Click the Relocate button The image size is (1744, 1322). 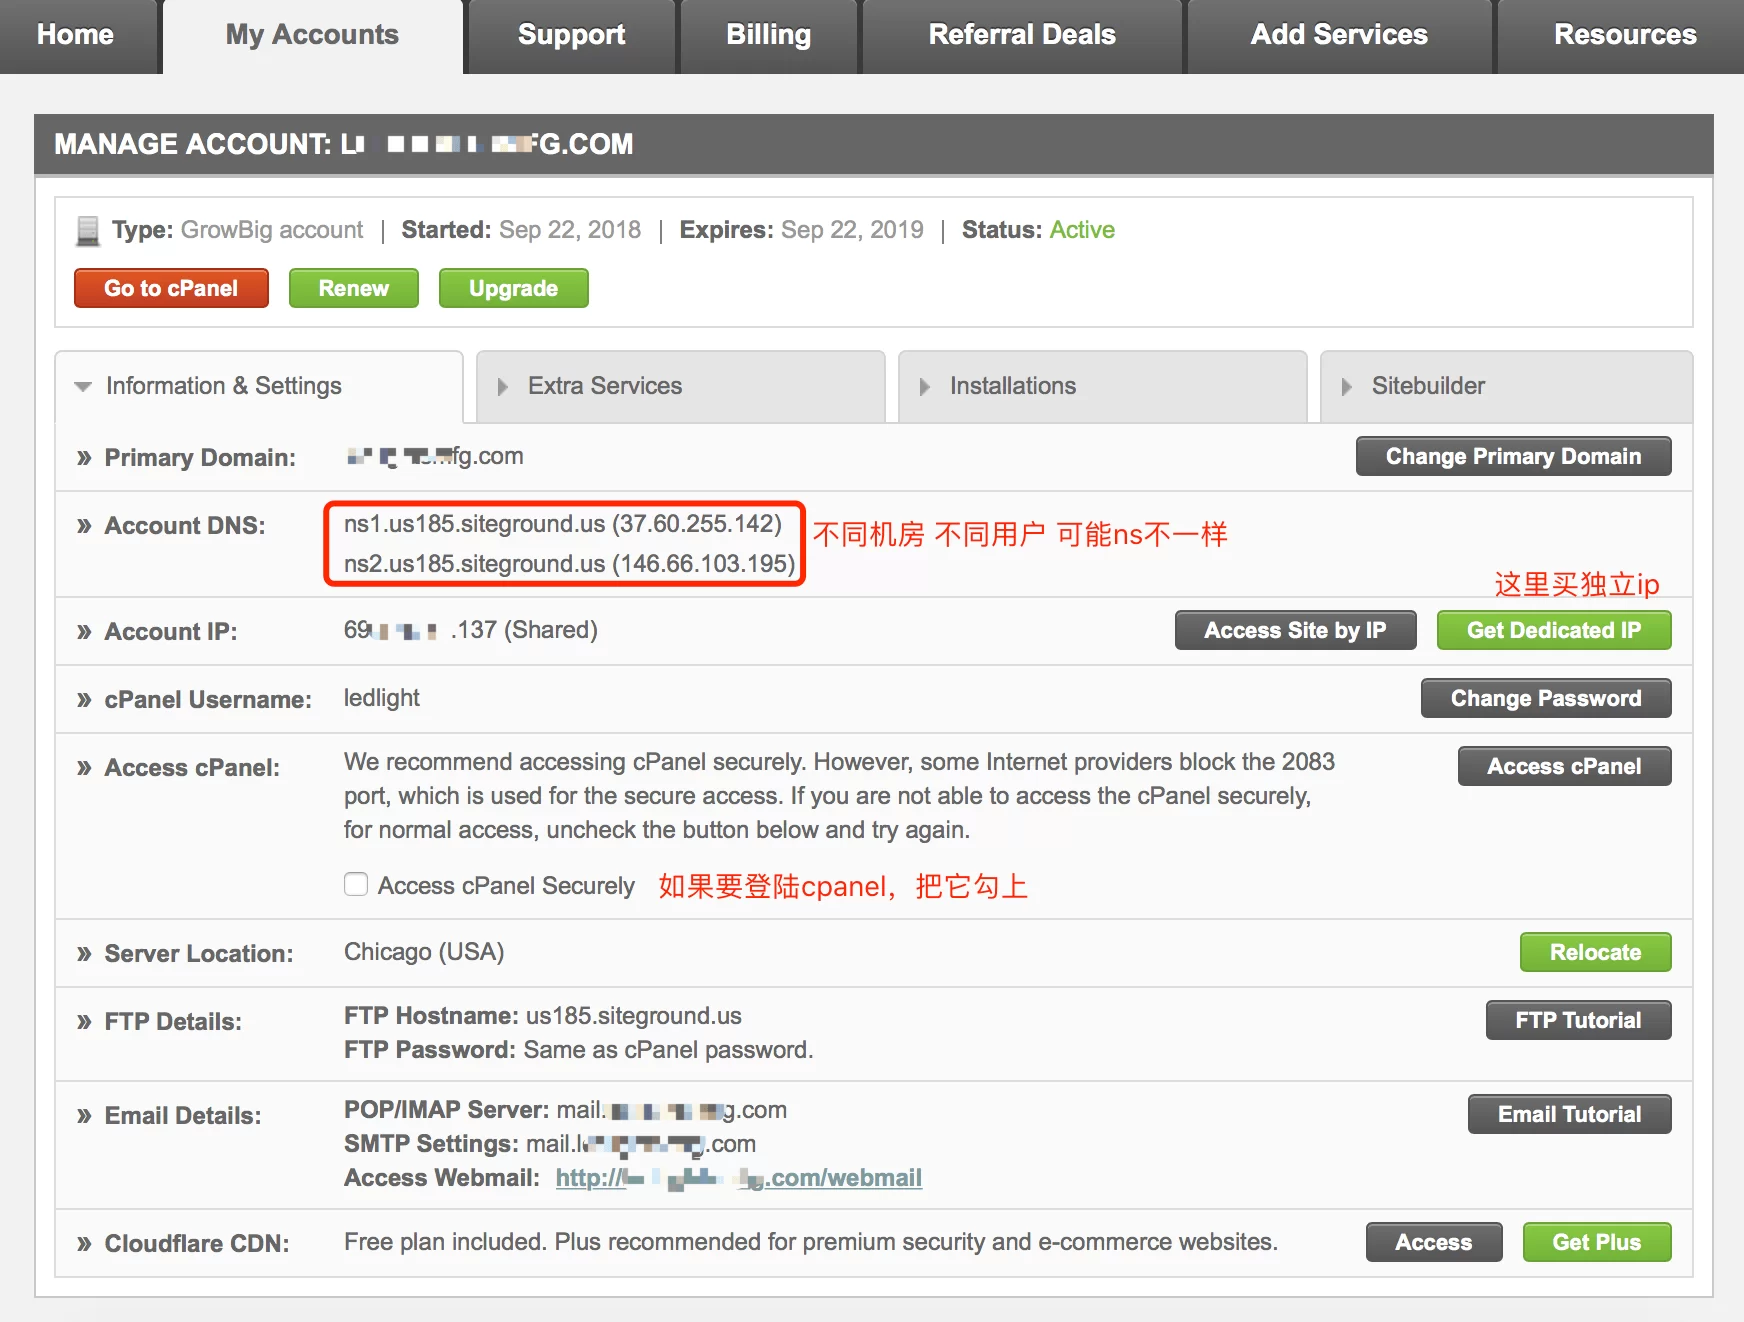(x=1595, y=952)
